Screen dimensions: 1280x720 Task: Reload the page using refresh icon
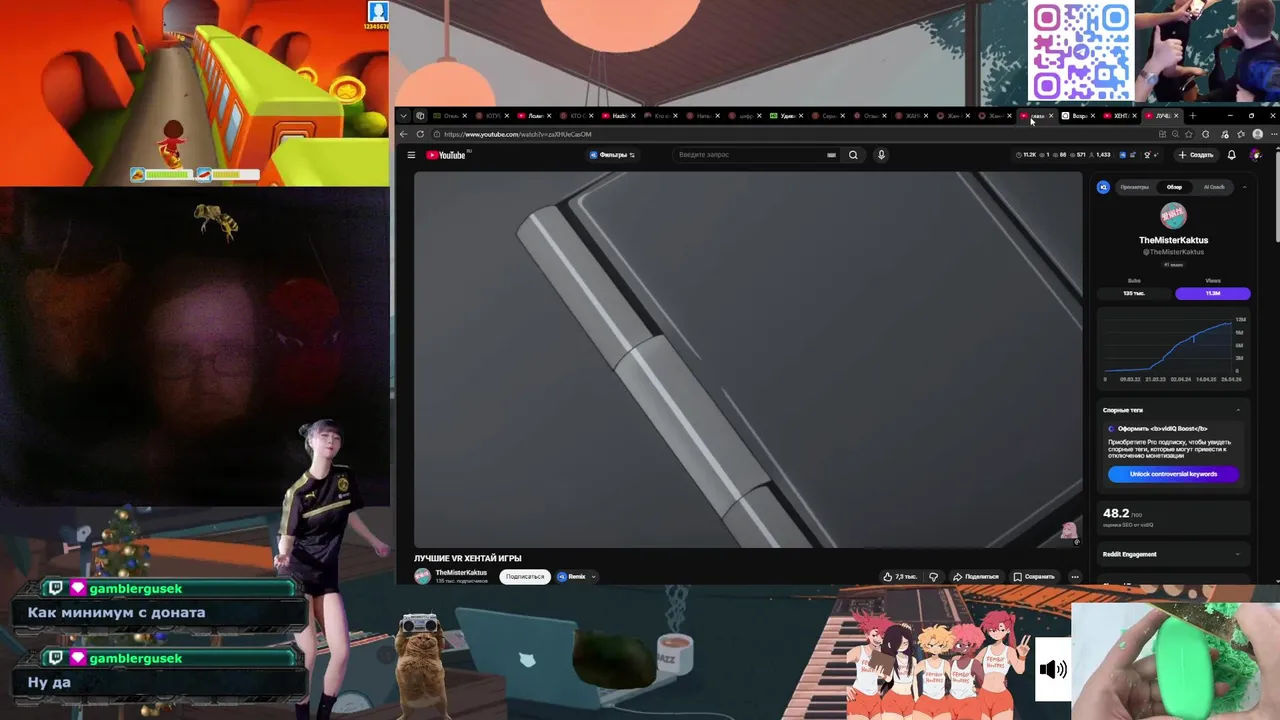click(x=420, y=134)
